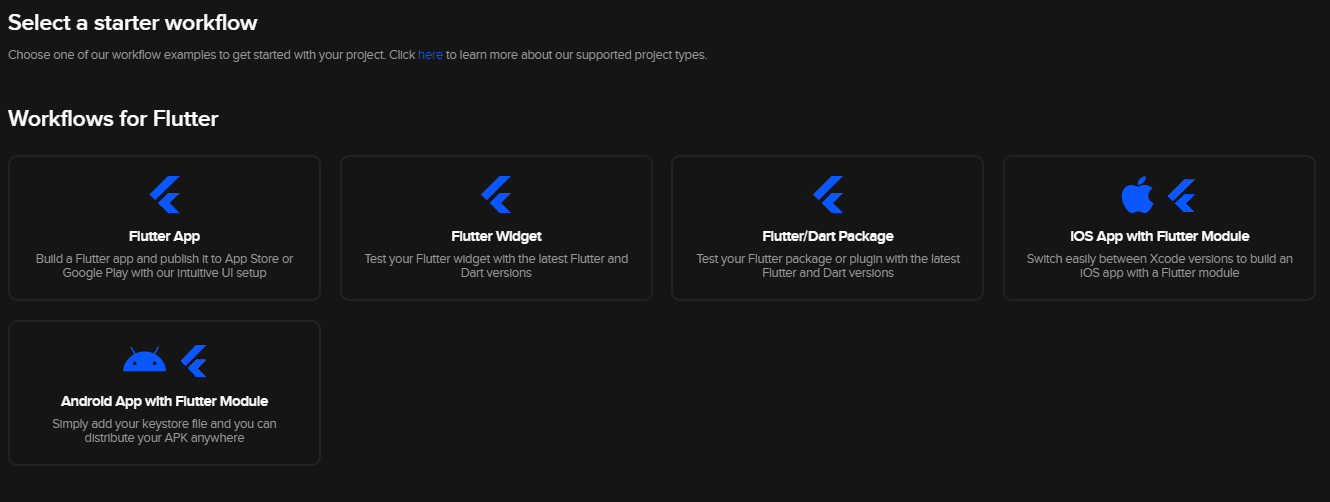This screenshot has height=502, width=1330.
Task: Select the Flutter App workflow title
Action: (164, 237)
